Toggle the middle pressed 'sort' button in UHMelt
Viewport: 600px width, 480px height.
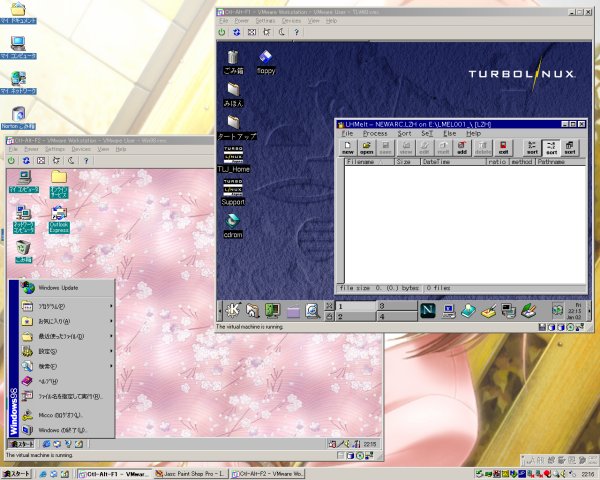tap(551, 148)
